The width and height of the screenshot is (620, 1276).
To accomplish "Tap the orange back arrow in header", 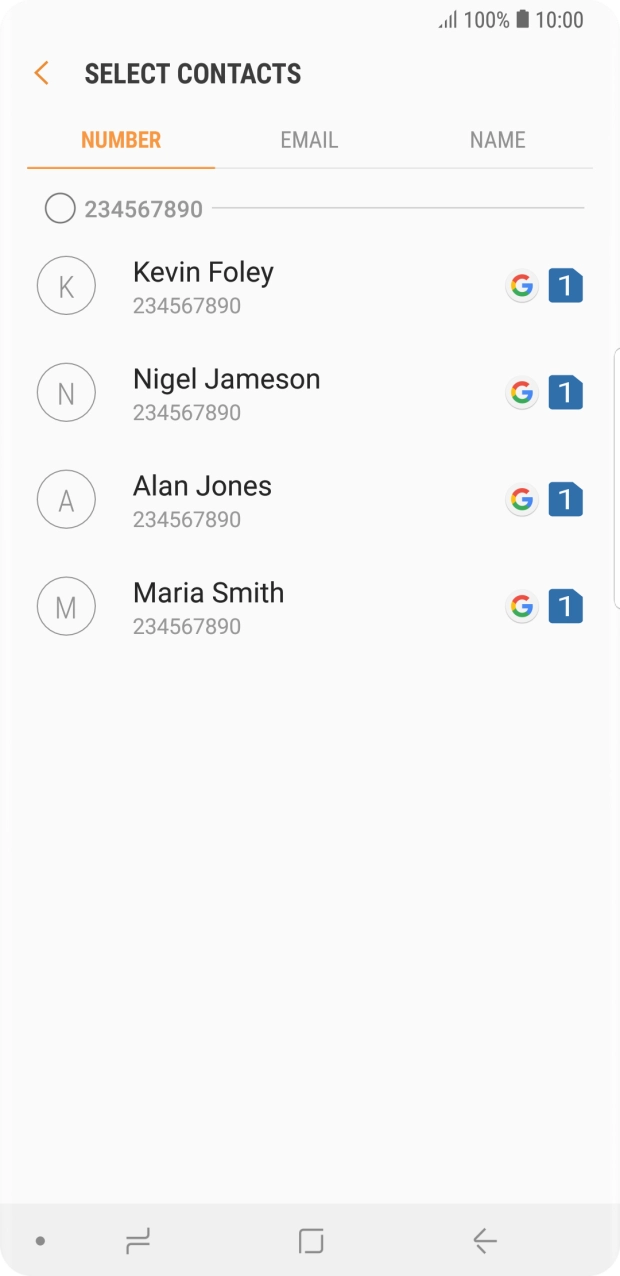I will pos(41,73).
